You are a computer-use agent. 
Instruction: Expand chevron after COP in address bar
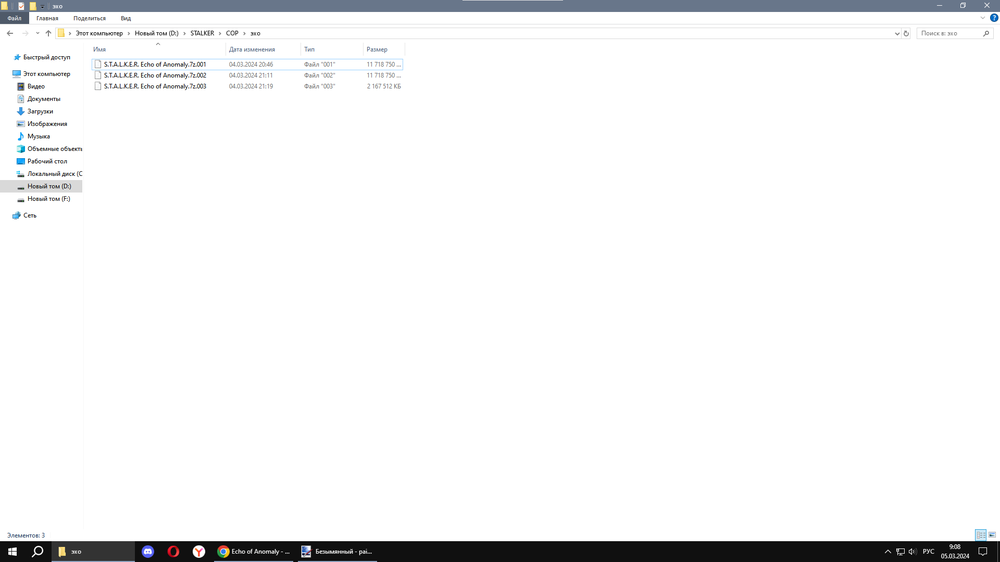(244, 33)
